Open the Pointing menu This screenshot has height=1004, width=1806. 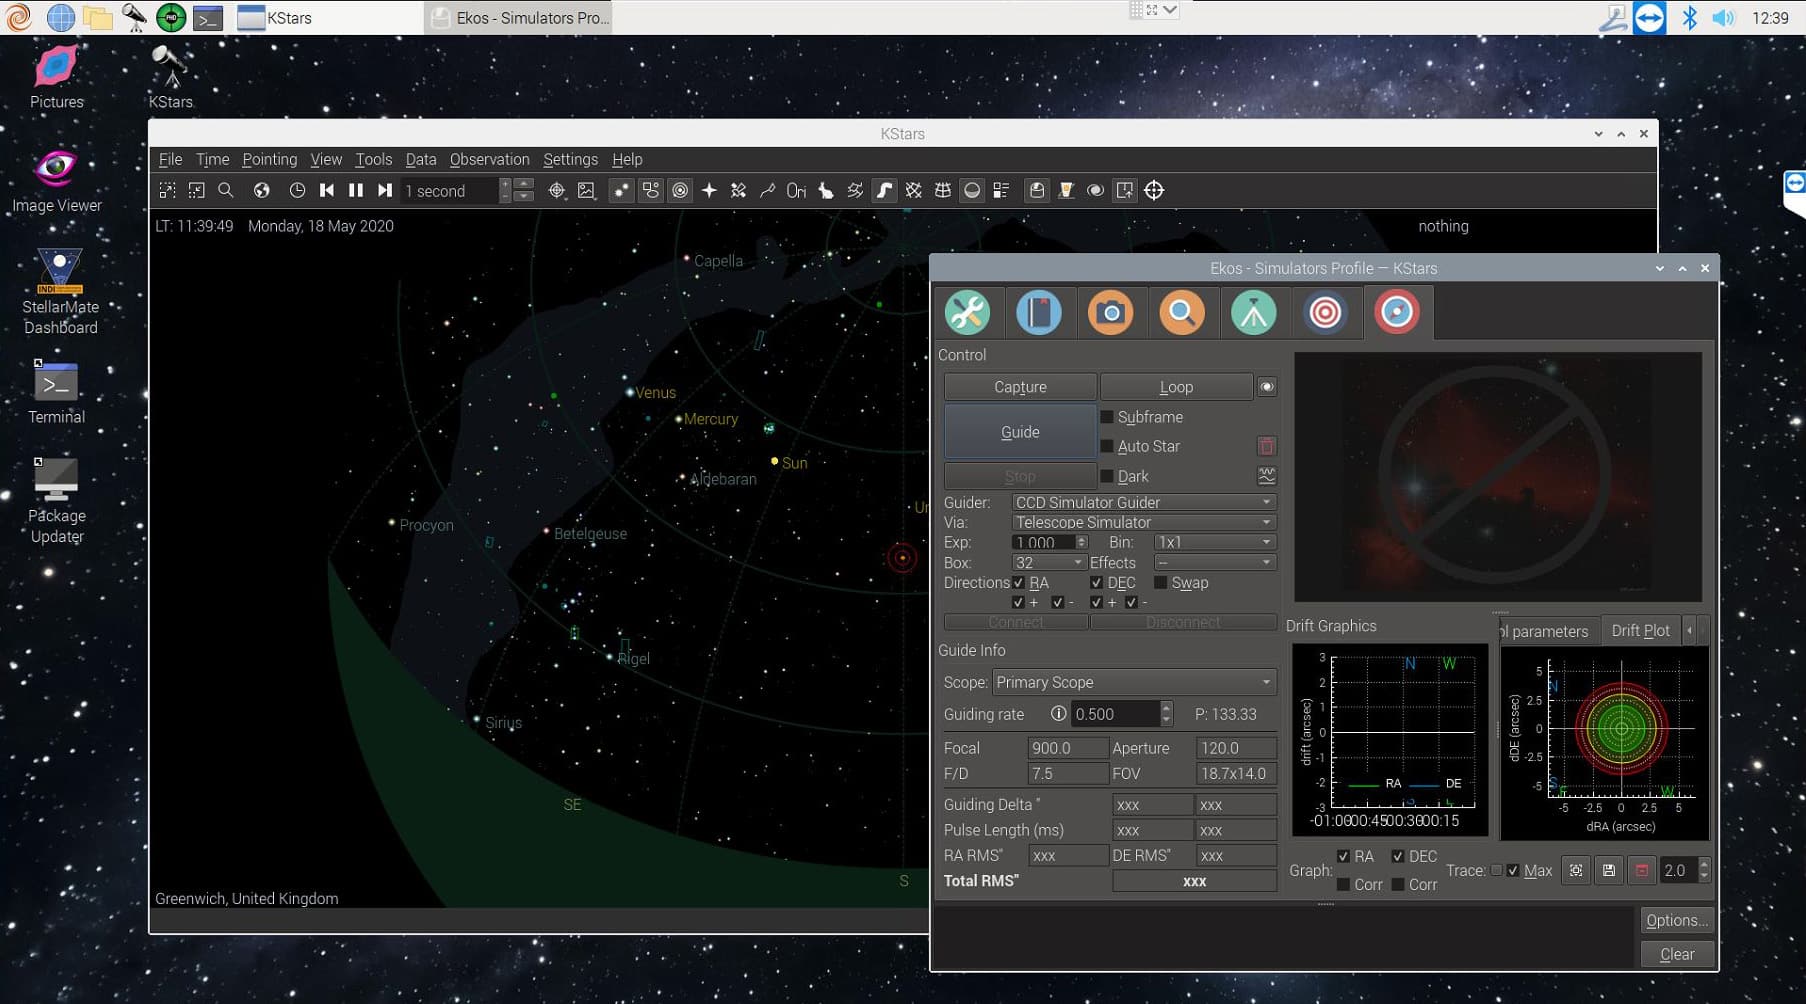[x=269, y=159]
